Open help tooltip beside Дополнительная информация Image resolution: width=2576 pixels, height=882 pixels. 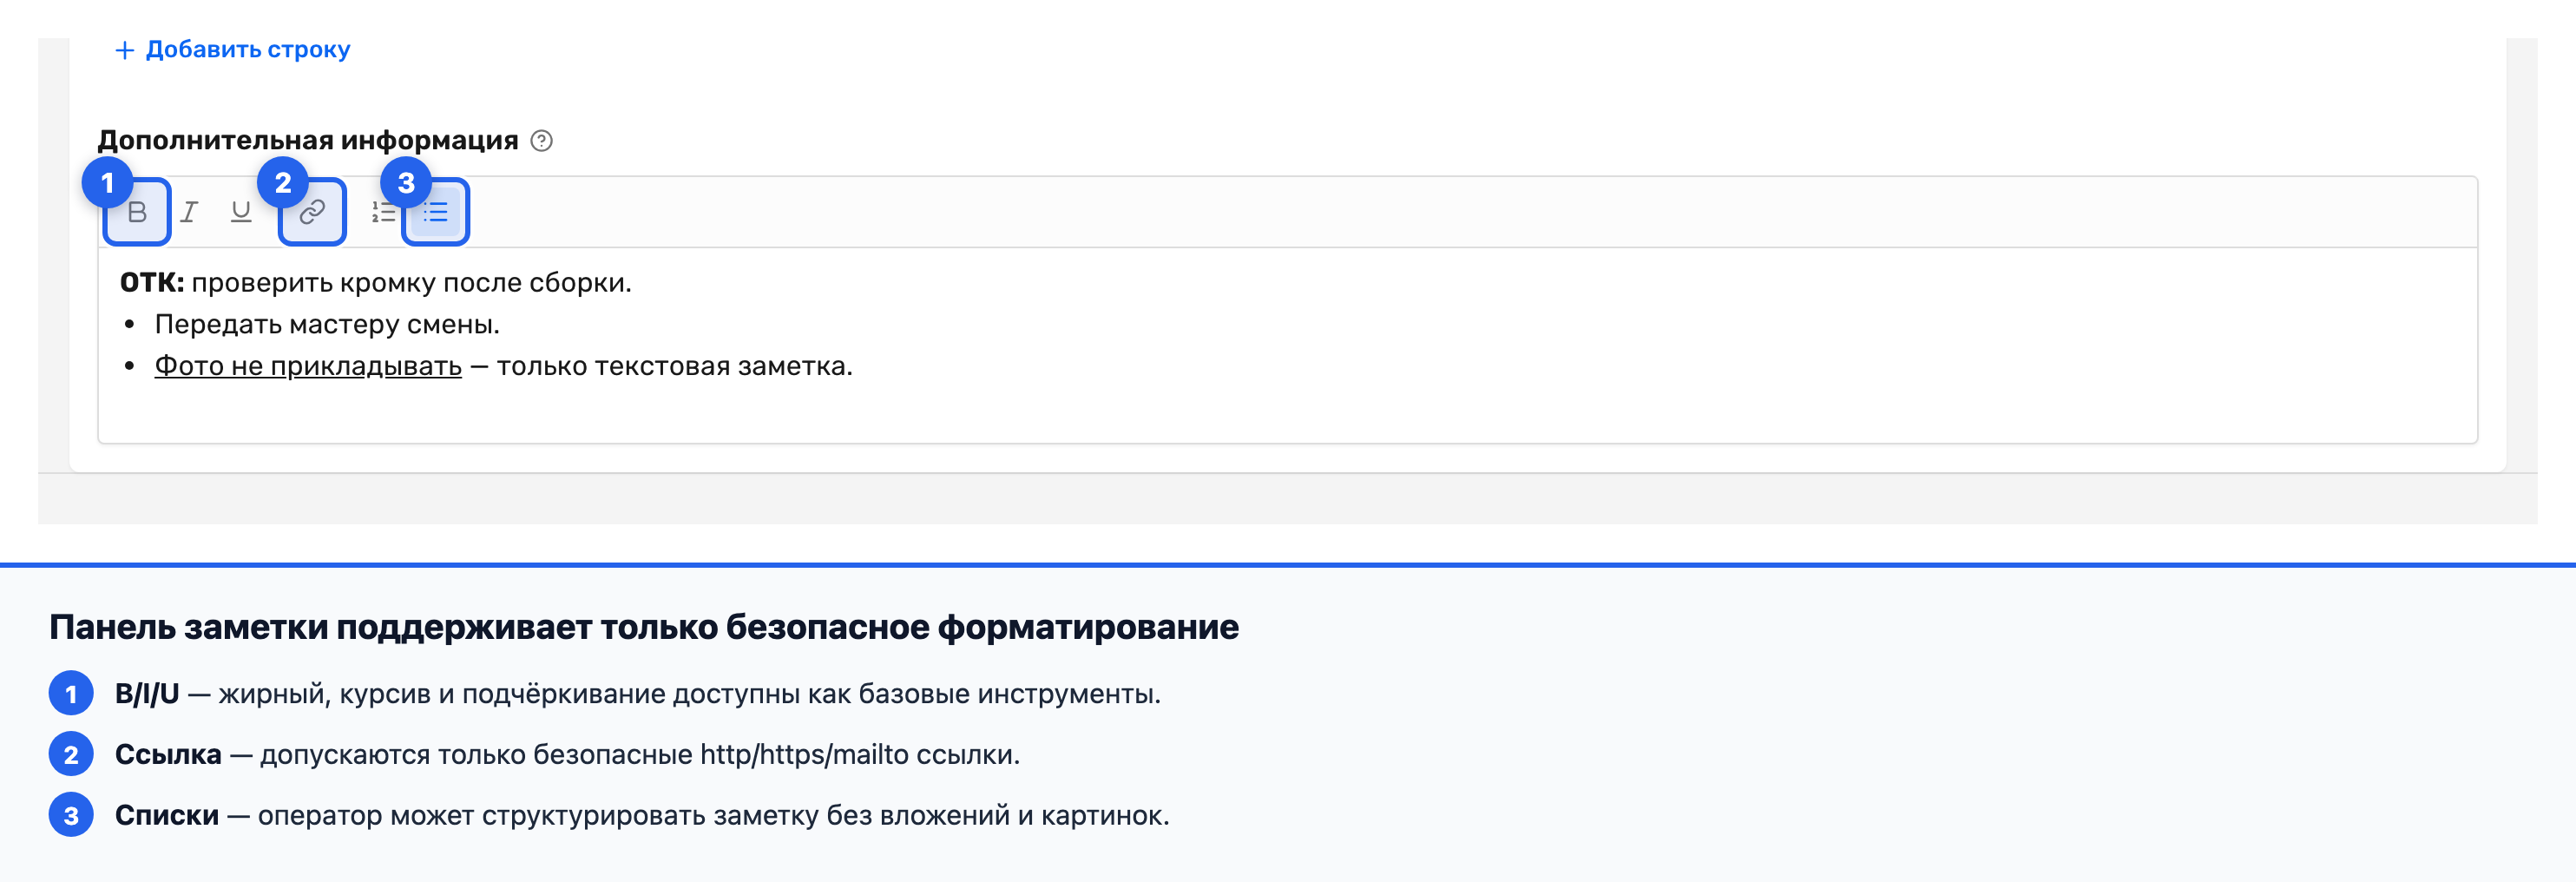click(x=541, y=141)
